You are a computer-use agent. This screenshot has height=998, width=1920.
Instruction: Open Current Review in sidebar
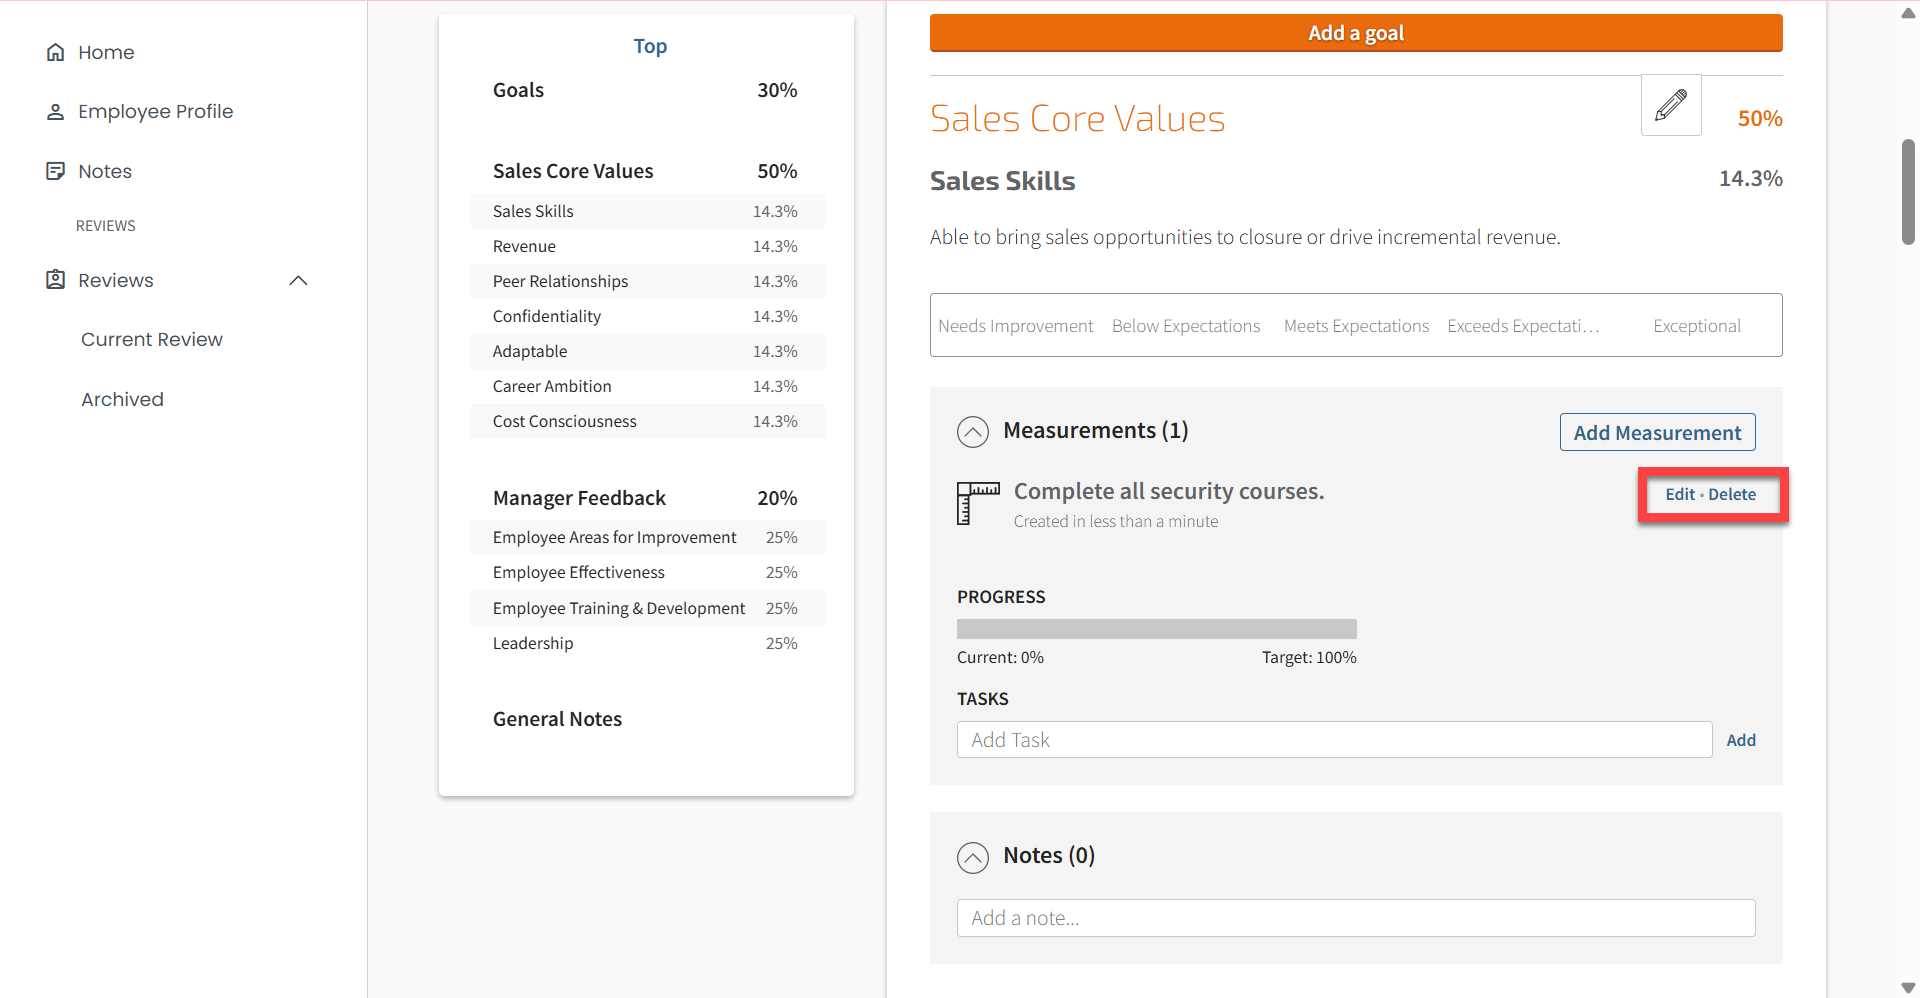(x=152, y=340)
